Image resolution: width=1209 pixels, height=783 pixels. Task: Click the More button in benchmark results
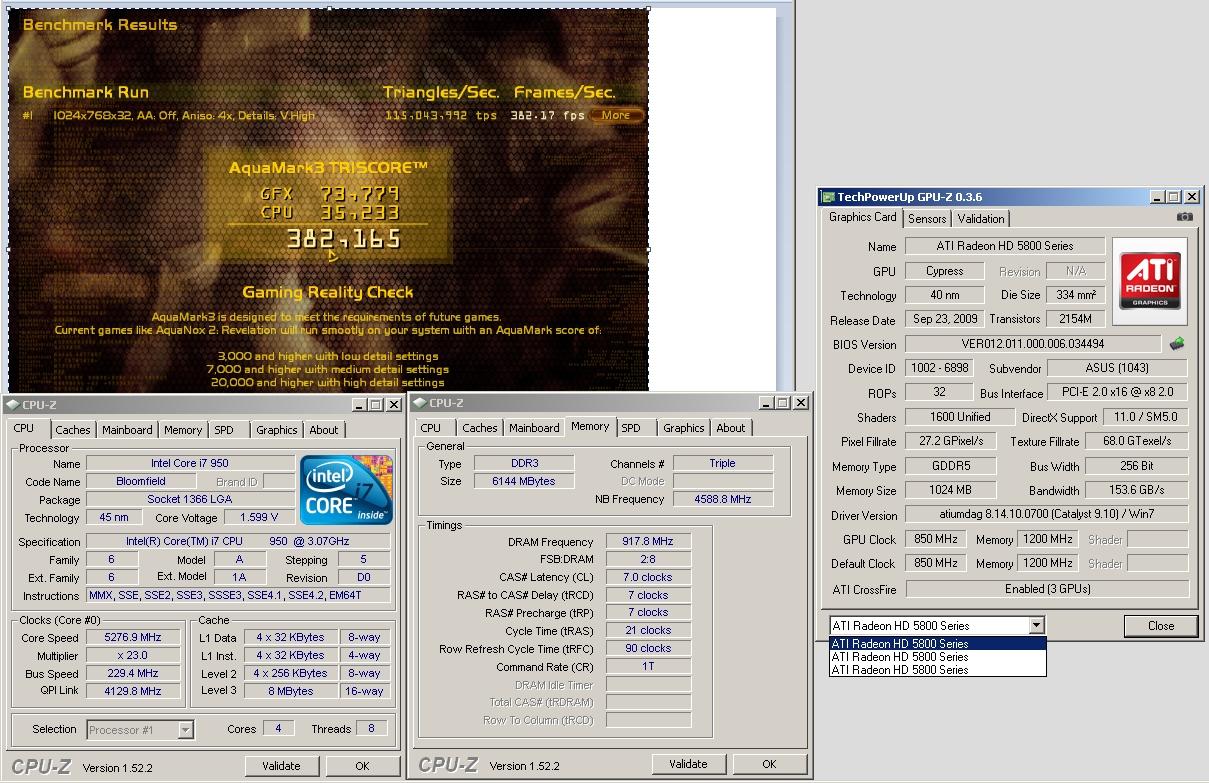pos(615,115)
